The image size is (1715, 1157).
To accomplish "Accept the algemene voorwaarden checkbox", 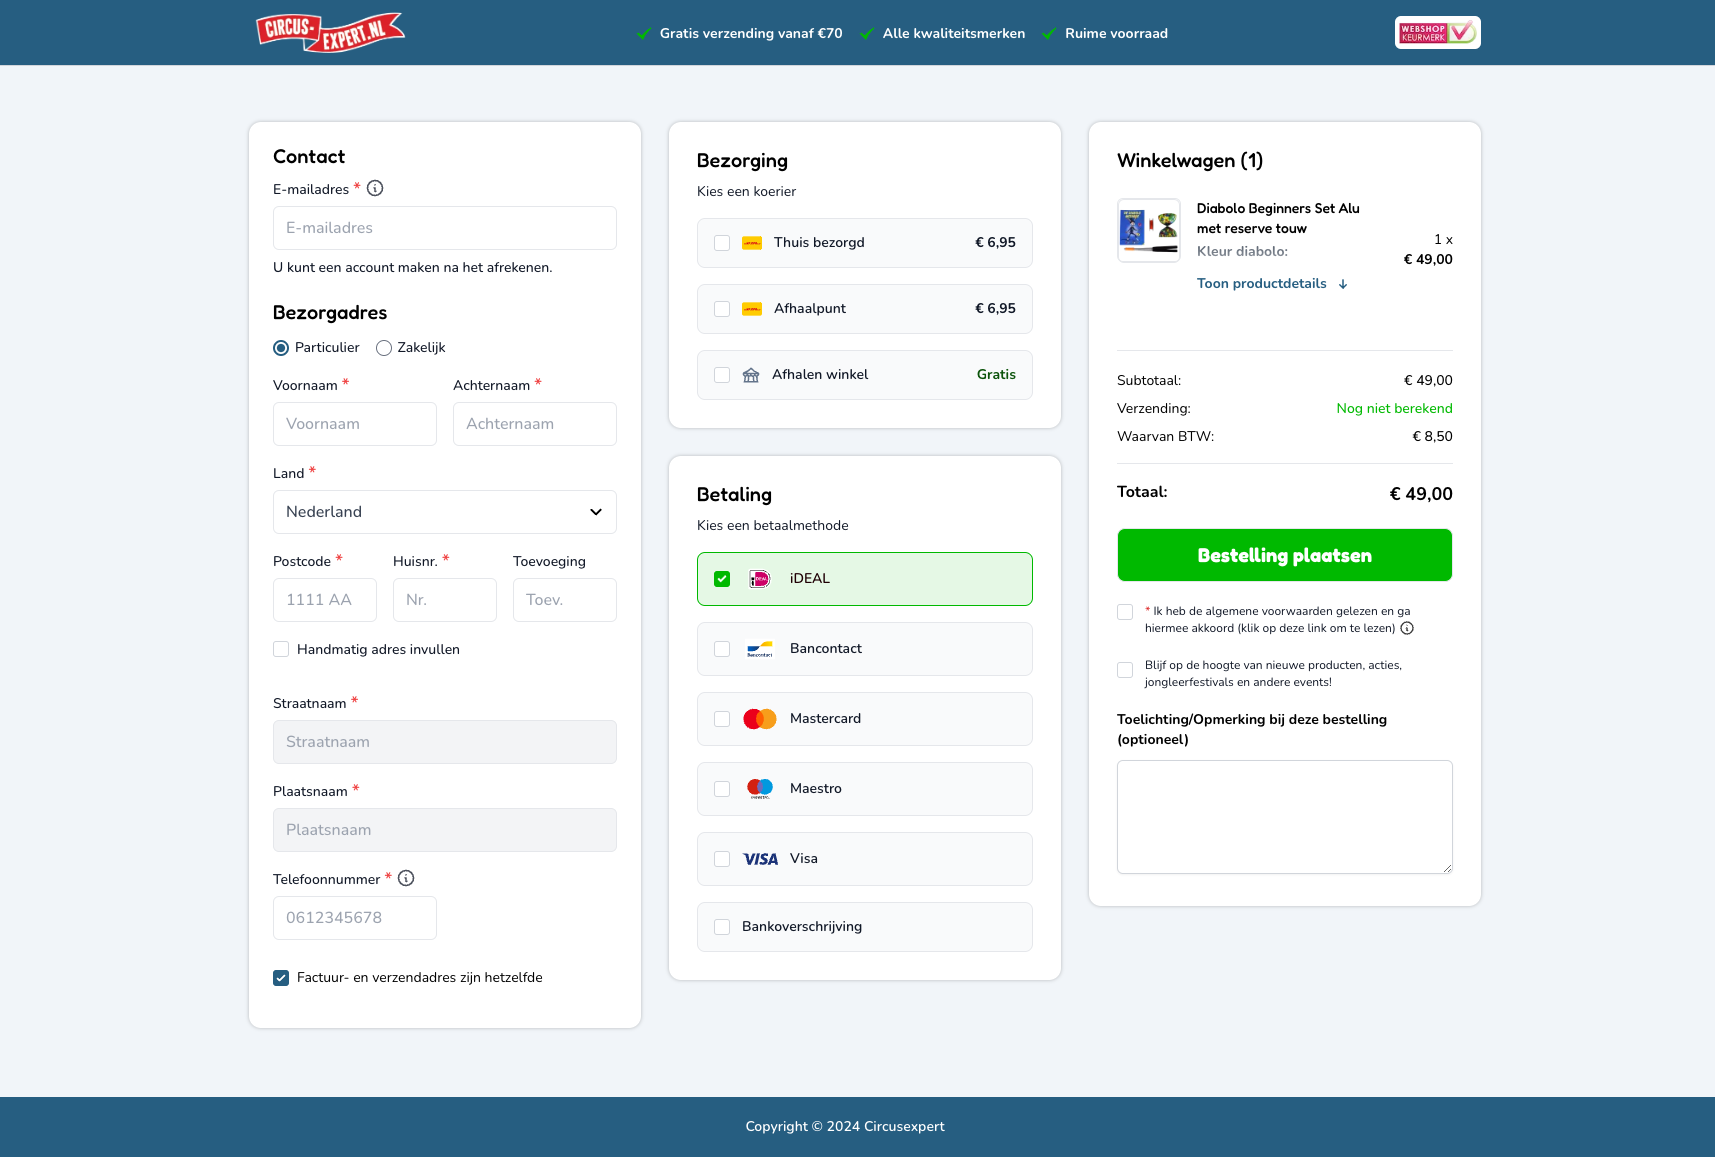I will pos(1125,612).
